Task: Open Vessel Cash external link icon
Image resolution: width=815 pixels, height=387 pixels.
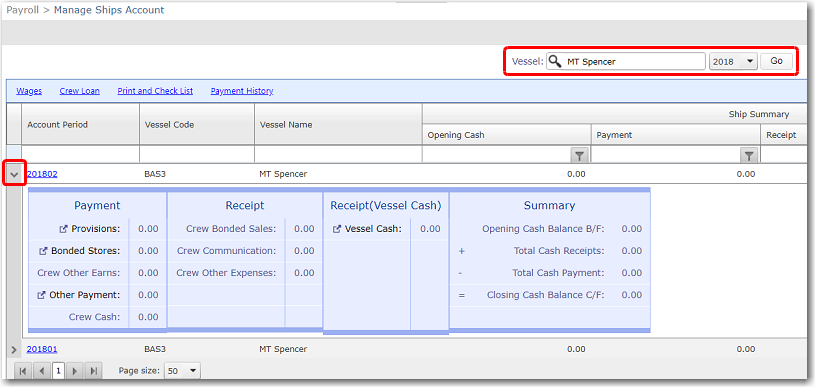Action: coord(337,229)
